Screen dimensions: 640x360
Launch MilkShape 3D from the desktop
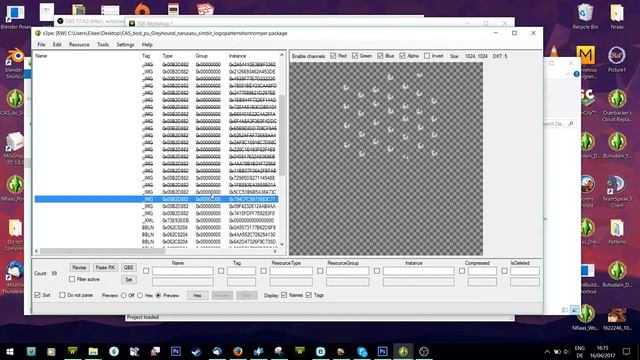click(14, 148)
